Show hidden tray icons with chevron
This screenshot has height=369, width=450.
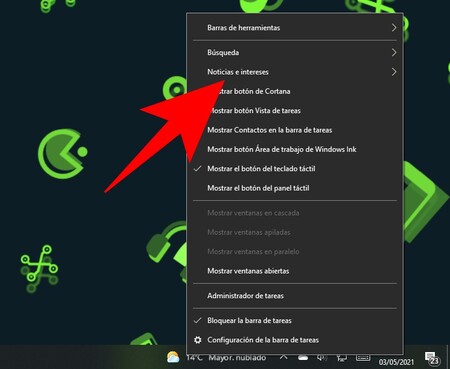(x=283, y=357)
